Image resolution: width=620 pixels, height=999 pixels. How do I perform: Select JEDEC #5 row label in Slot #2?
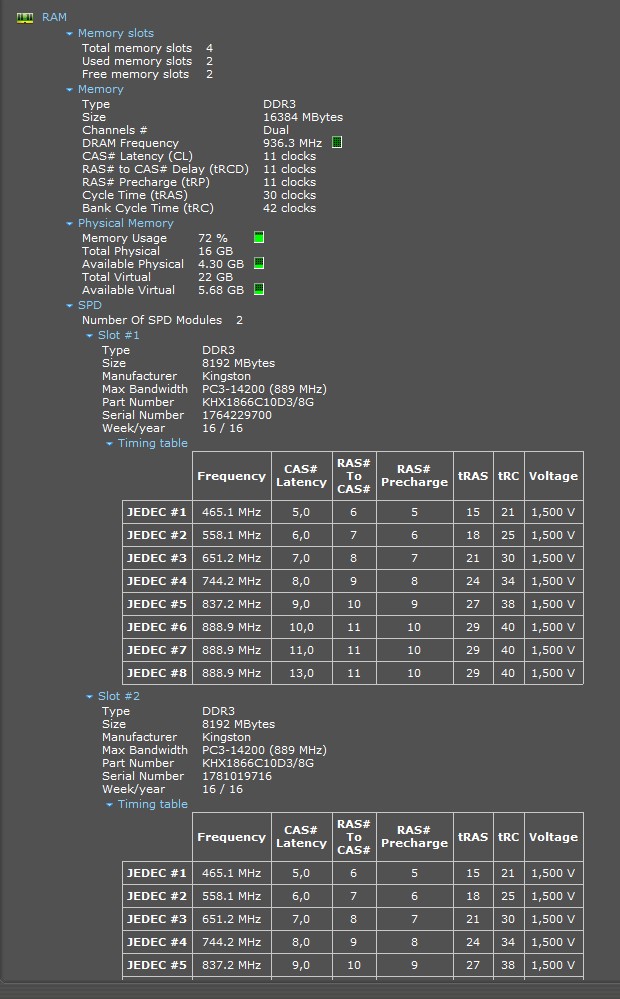(x=157, y=965)
